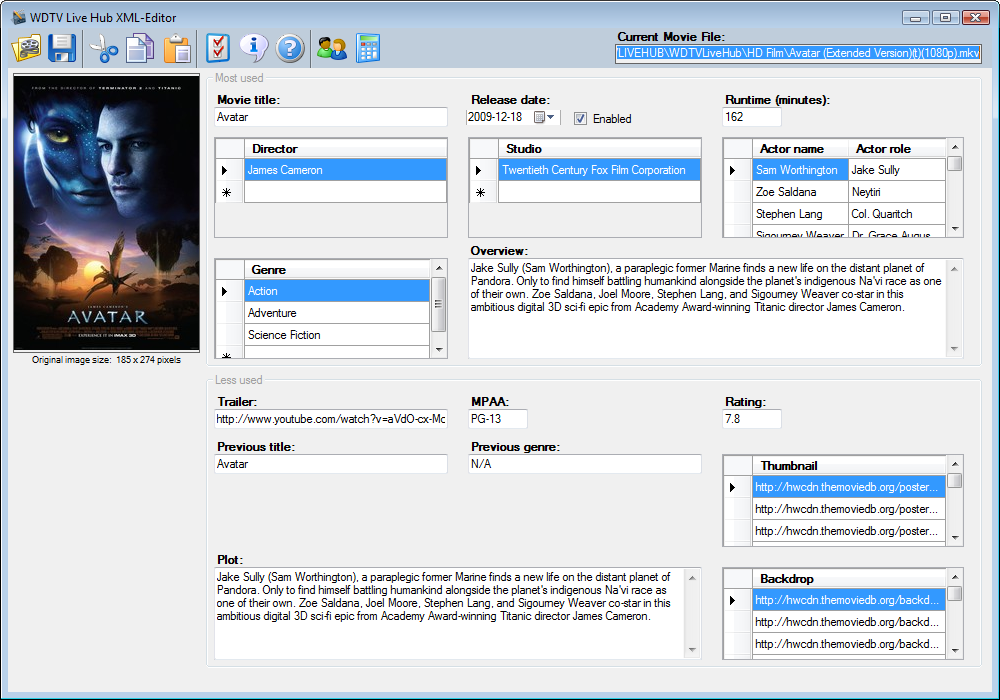Click the Runtime minutes field
This screenshot has height=700, width=1000.
pyautogui.click(x=752, y=117)
